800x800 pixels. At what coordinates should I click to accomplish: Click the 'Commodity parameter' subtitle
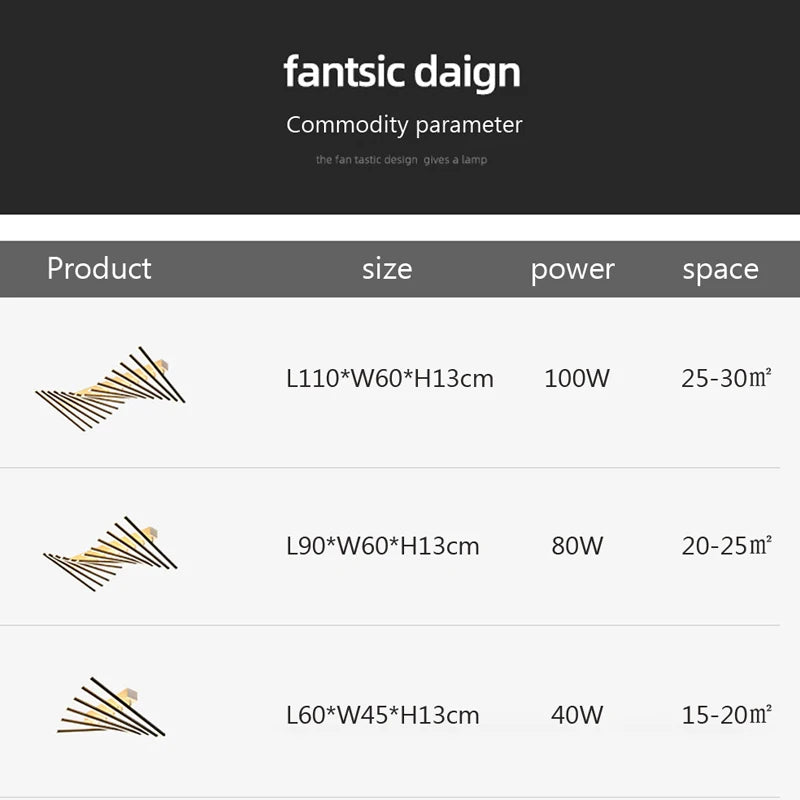[404, 125]
